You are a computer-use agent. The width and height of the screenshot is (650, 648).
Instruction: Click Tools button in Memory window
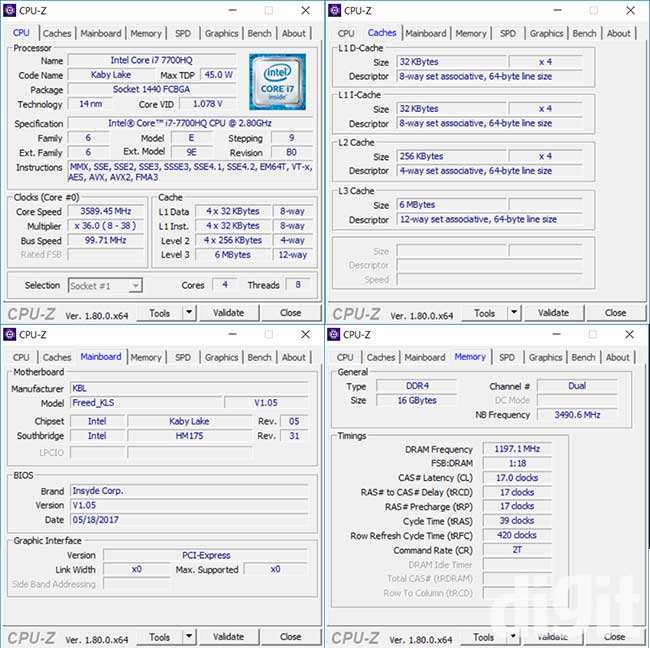(x=484, y=637)
